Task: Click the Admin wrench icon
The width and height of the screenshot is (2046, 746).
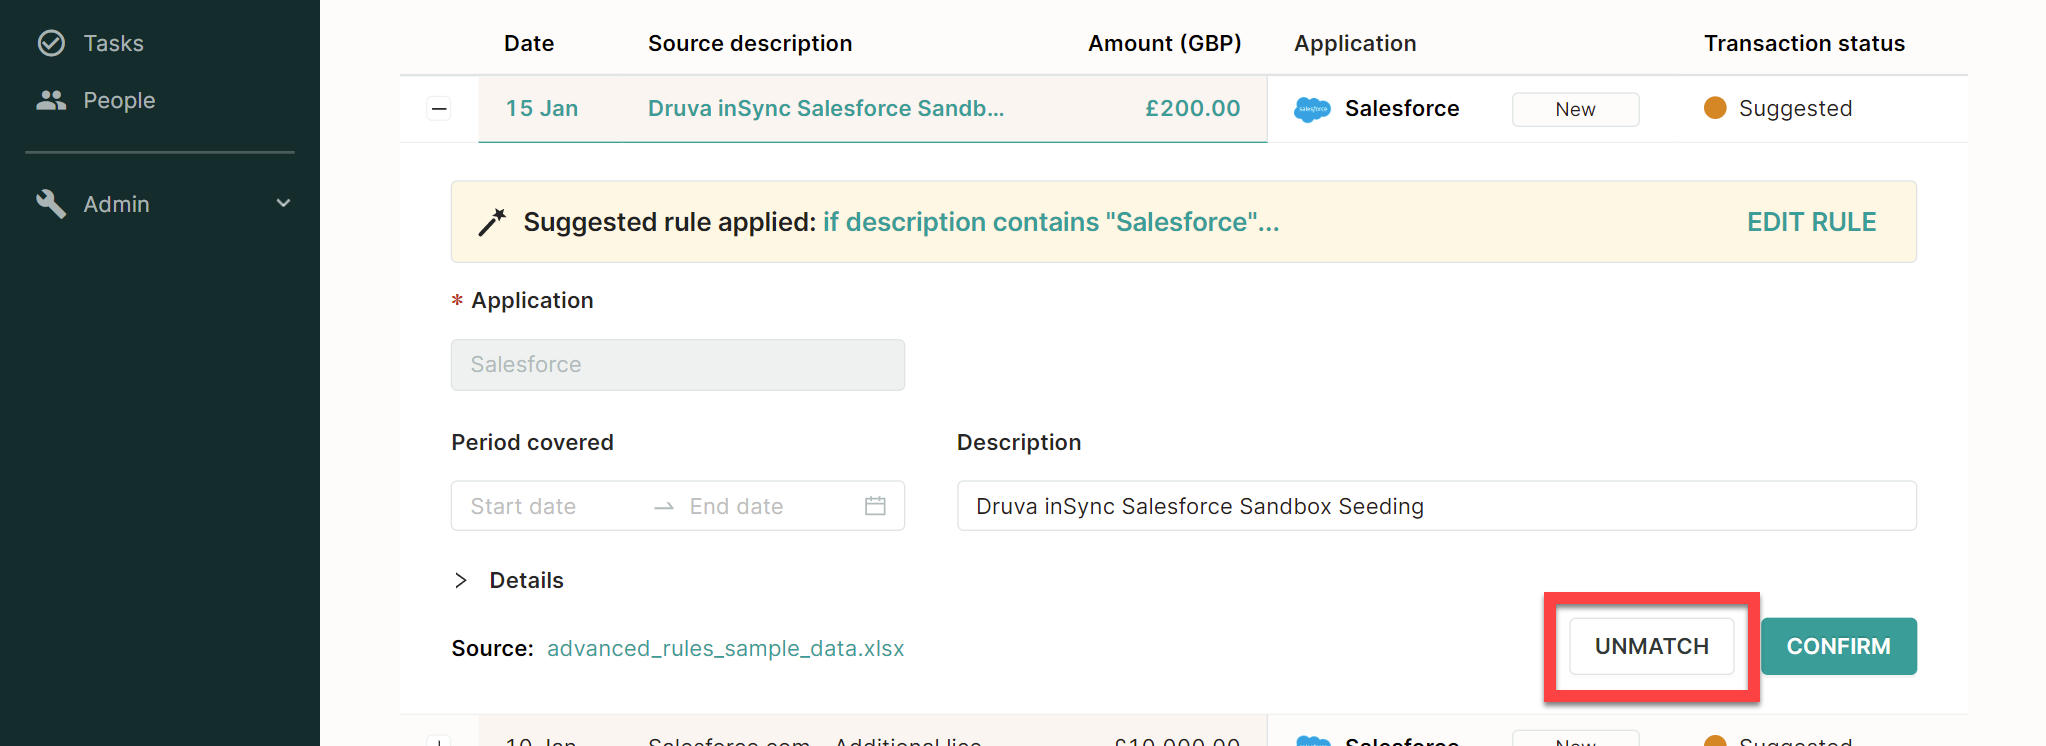Action: tap(51, 204)
